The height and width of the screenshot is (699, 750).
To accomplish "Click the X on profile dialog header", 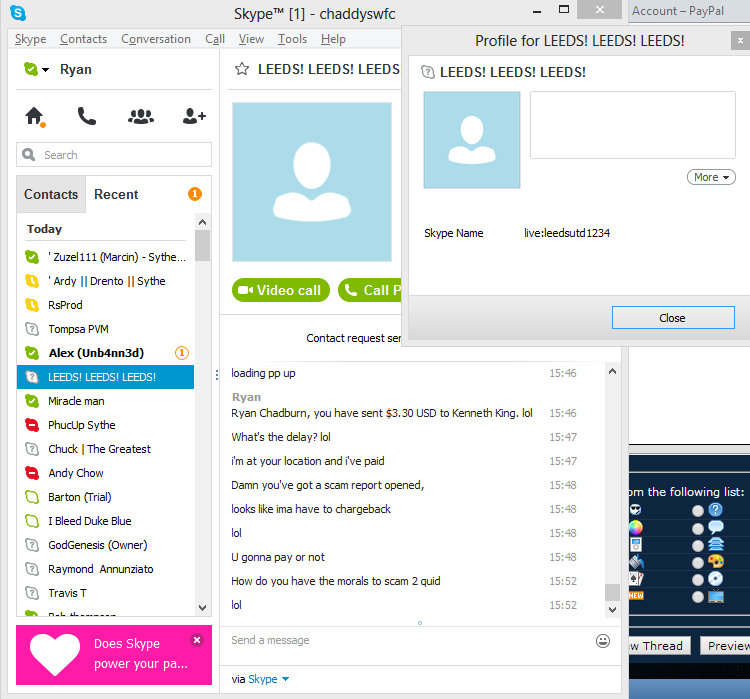I will pyautogui.click(x=740, y=41).
